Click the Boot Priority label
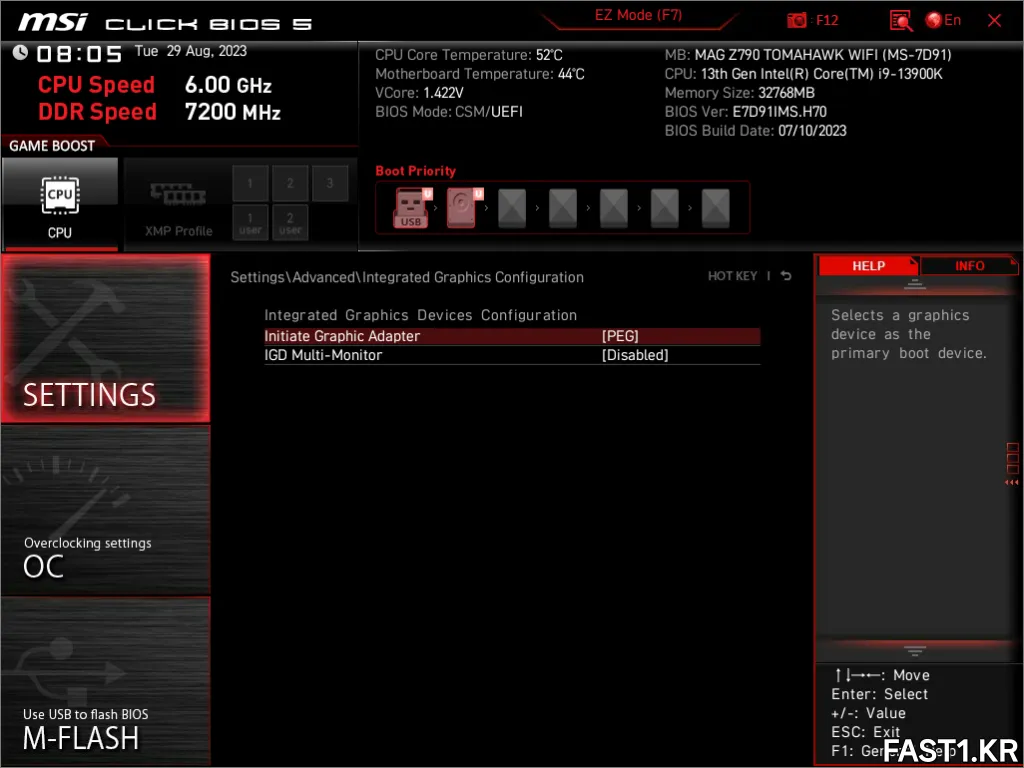Viewport: 1024px width, 768px height. click(415, 171)
